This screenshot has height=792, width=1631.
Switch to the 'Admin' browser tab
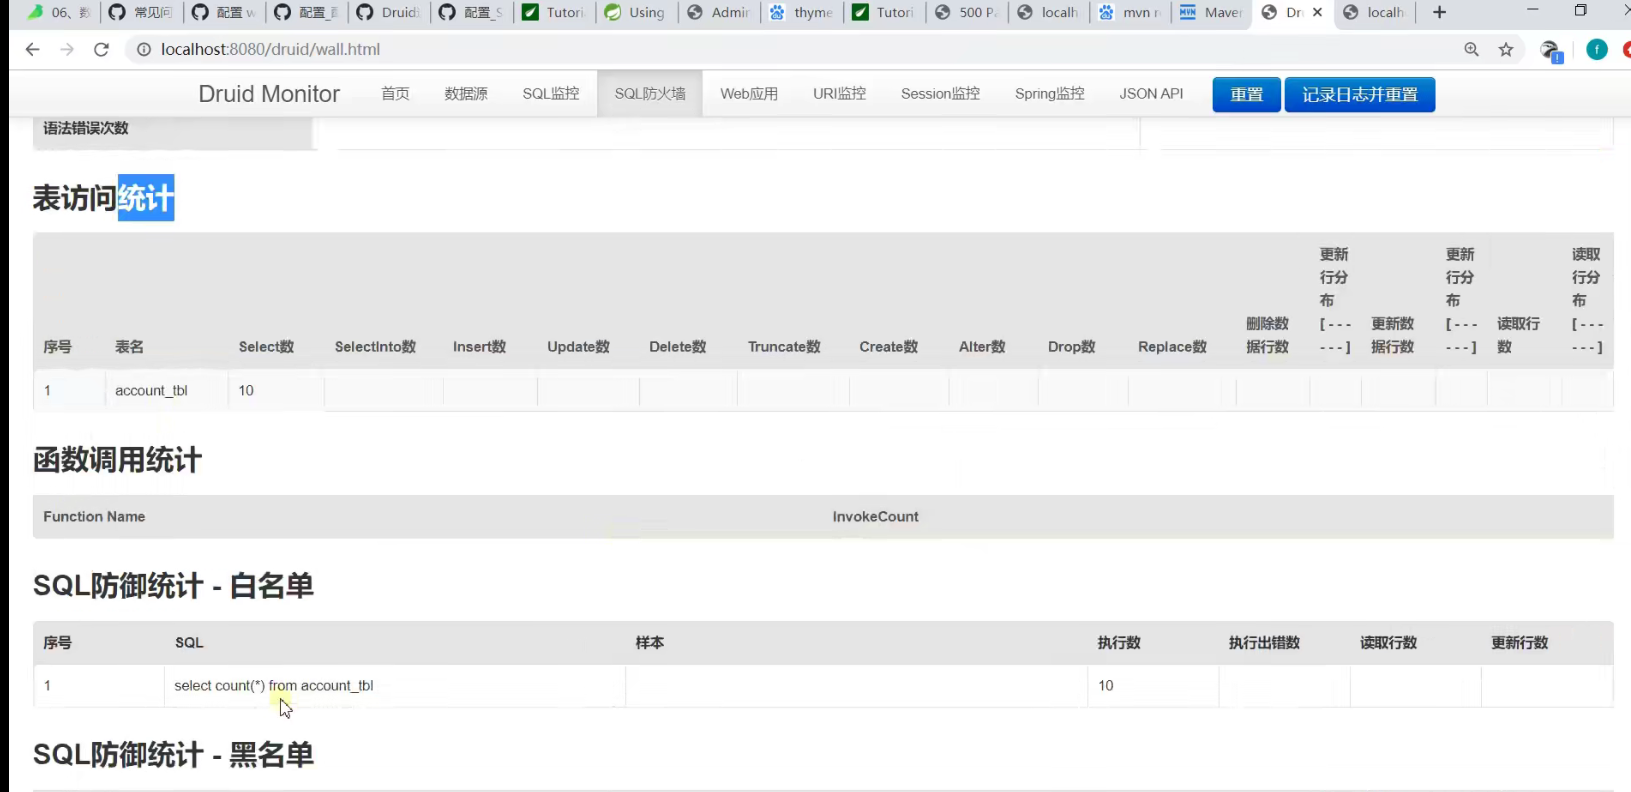(x=718, y=12)
